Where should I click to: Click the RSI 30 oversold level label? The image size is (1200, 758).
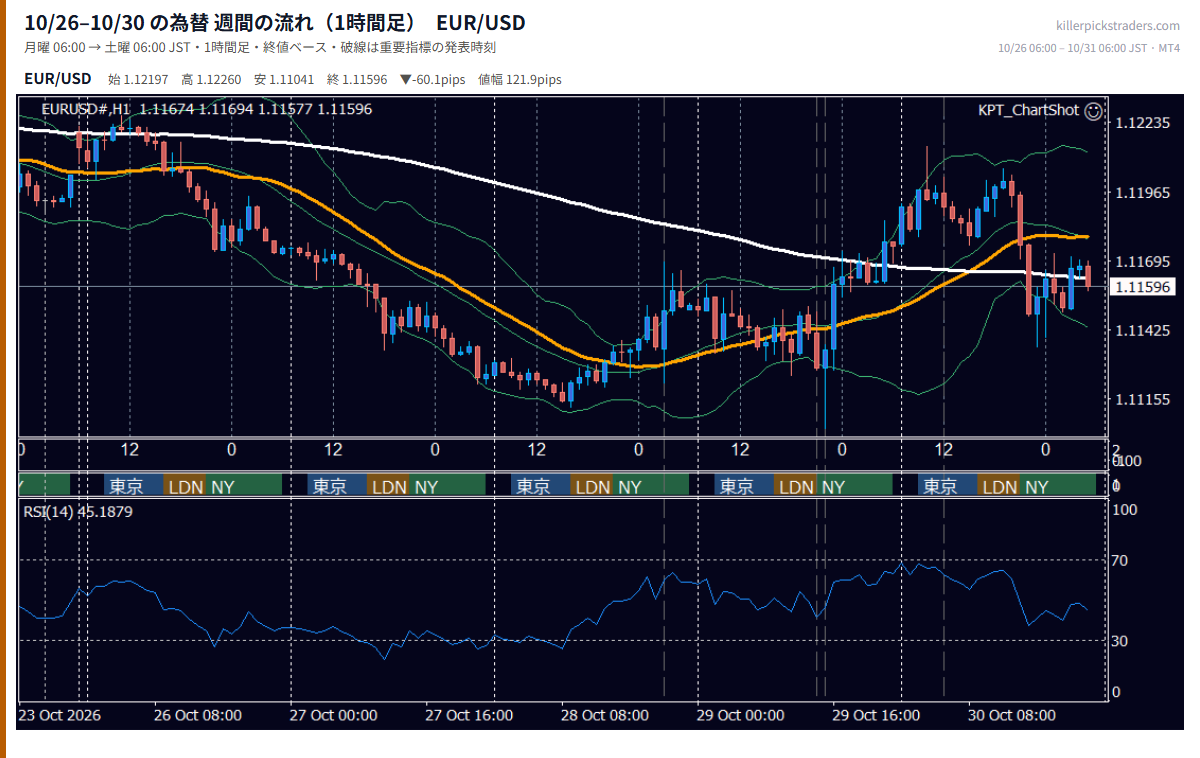pyautogui.click(x=1121, y=640)
